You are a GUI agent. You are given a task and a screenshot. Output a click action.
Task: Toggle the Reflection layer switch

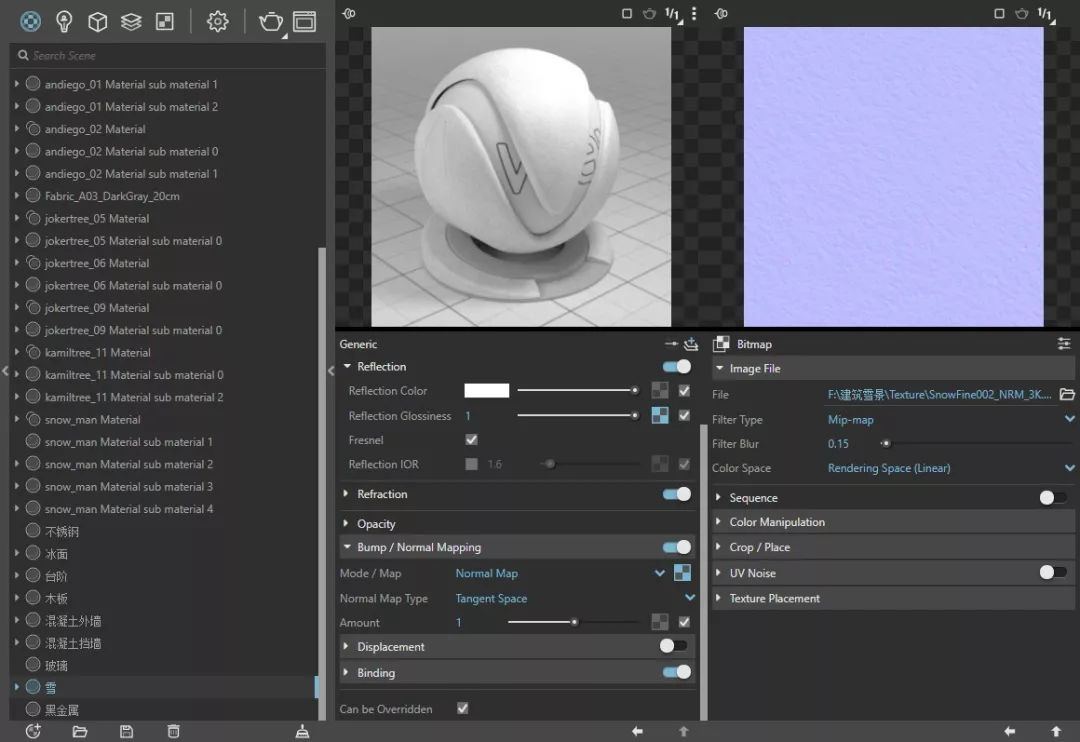pyautogui.click(x=677, y=367)
